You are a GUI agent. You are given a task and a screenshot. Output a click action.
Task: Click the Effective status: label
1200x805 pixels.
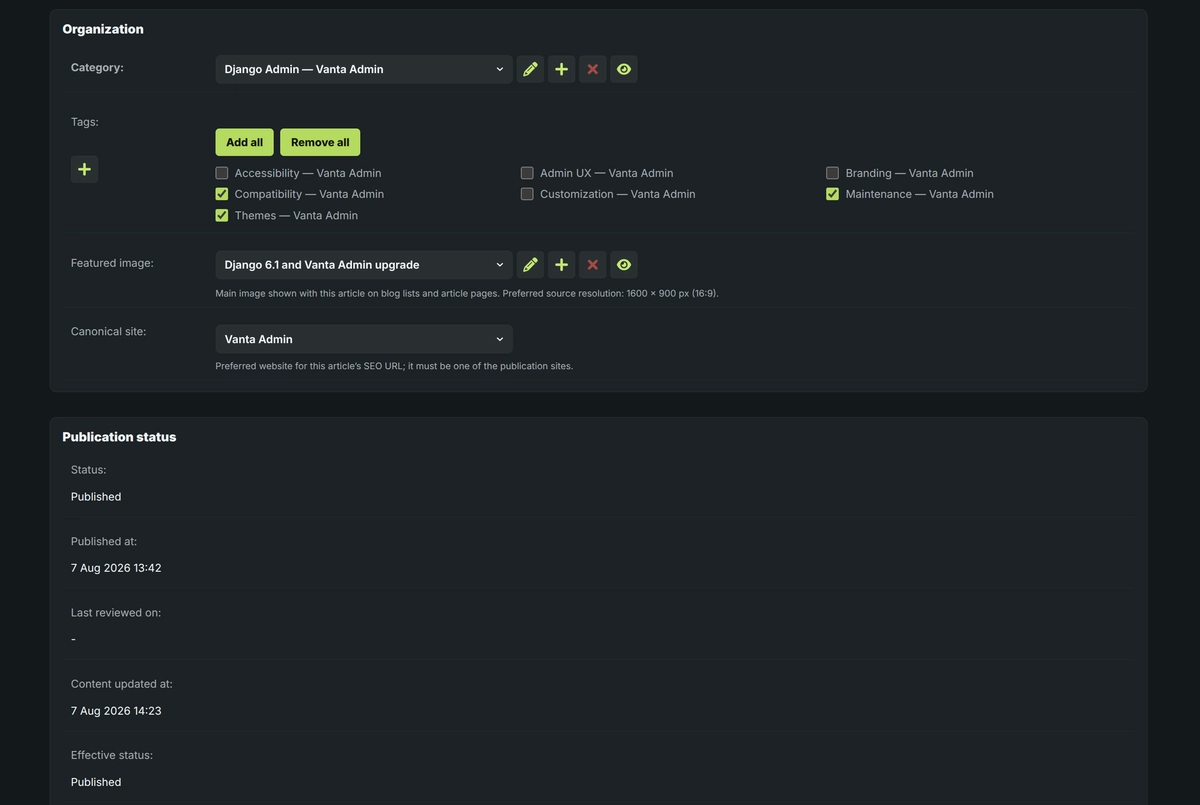[x=112, y=755]
